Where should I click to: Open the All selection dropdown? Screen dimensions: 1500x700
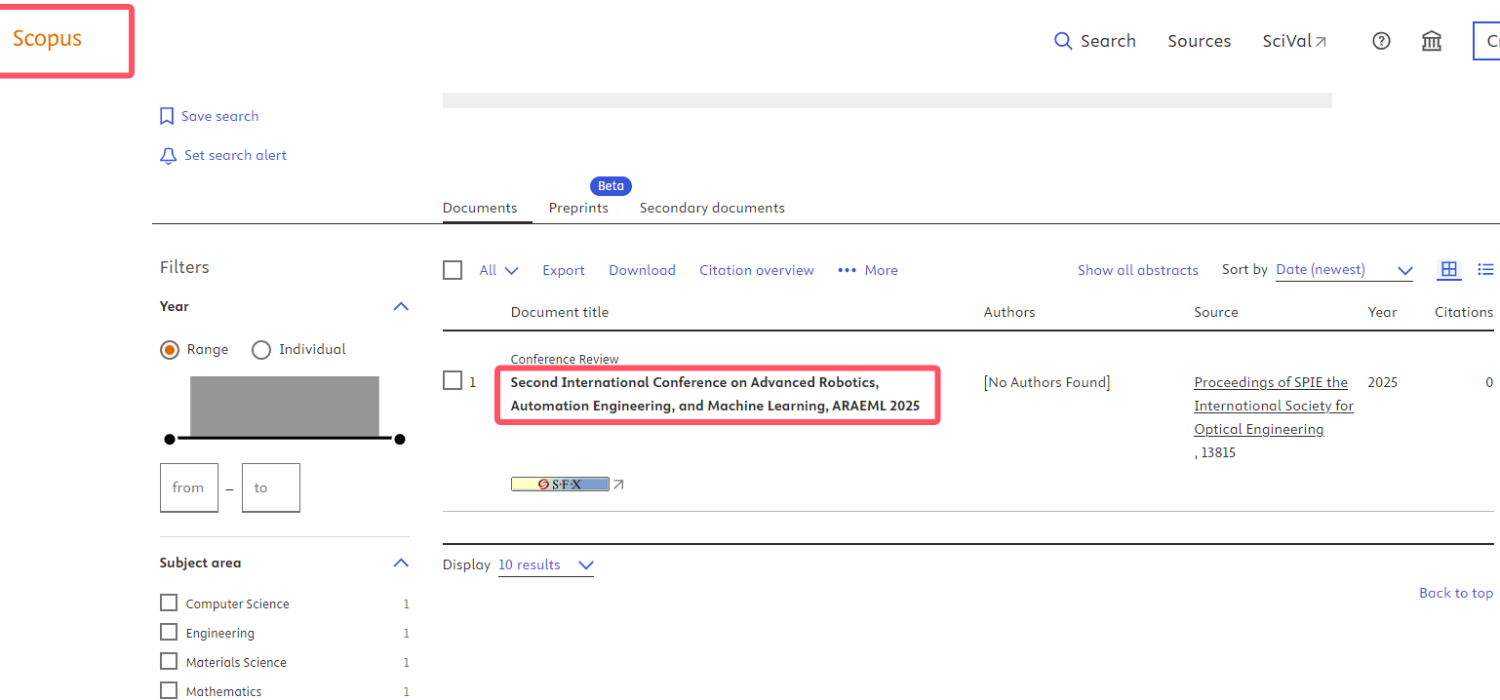coord(499,270)
